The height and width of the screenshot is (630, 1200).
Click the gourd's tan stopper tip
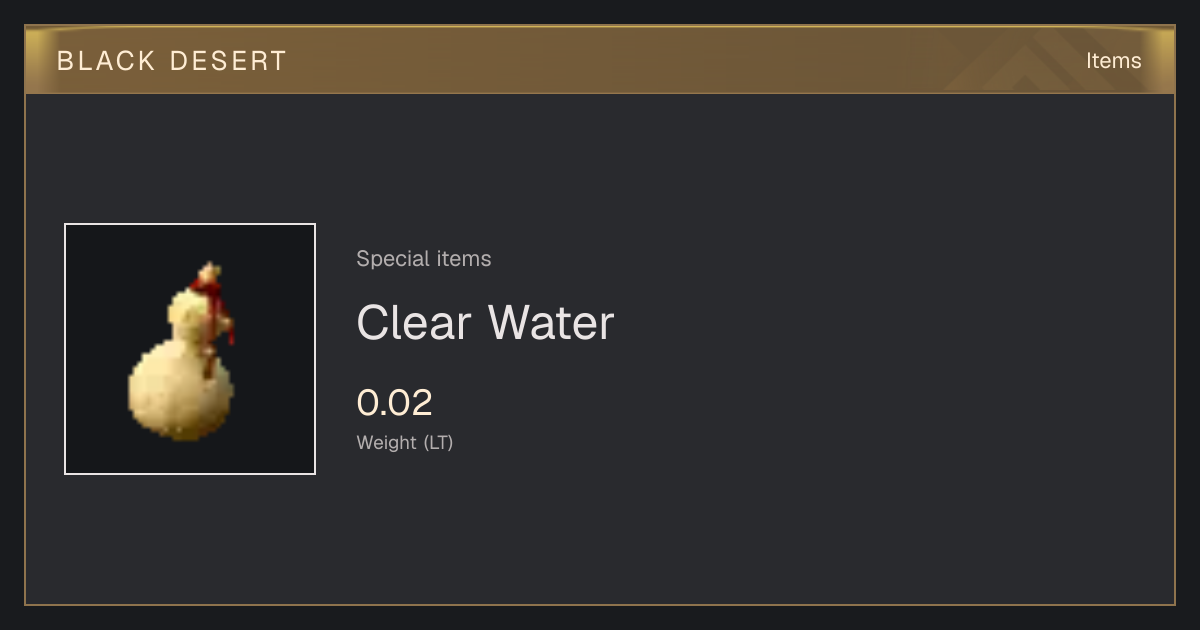[209, 271]
